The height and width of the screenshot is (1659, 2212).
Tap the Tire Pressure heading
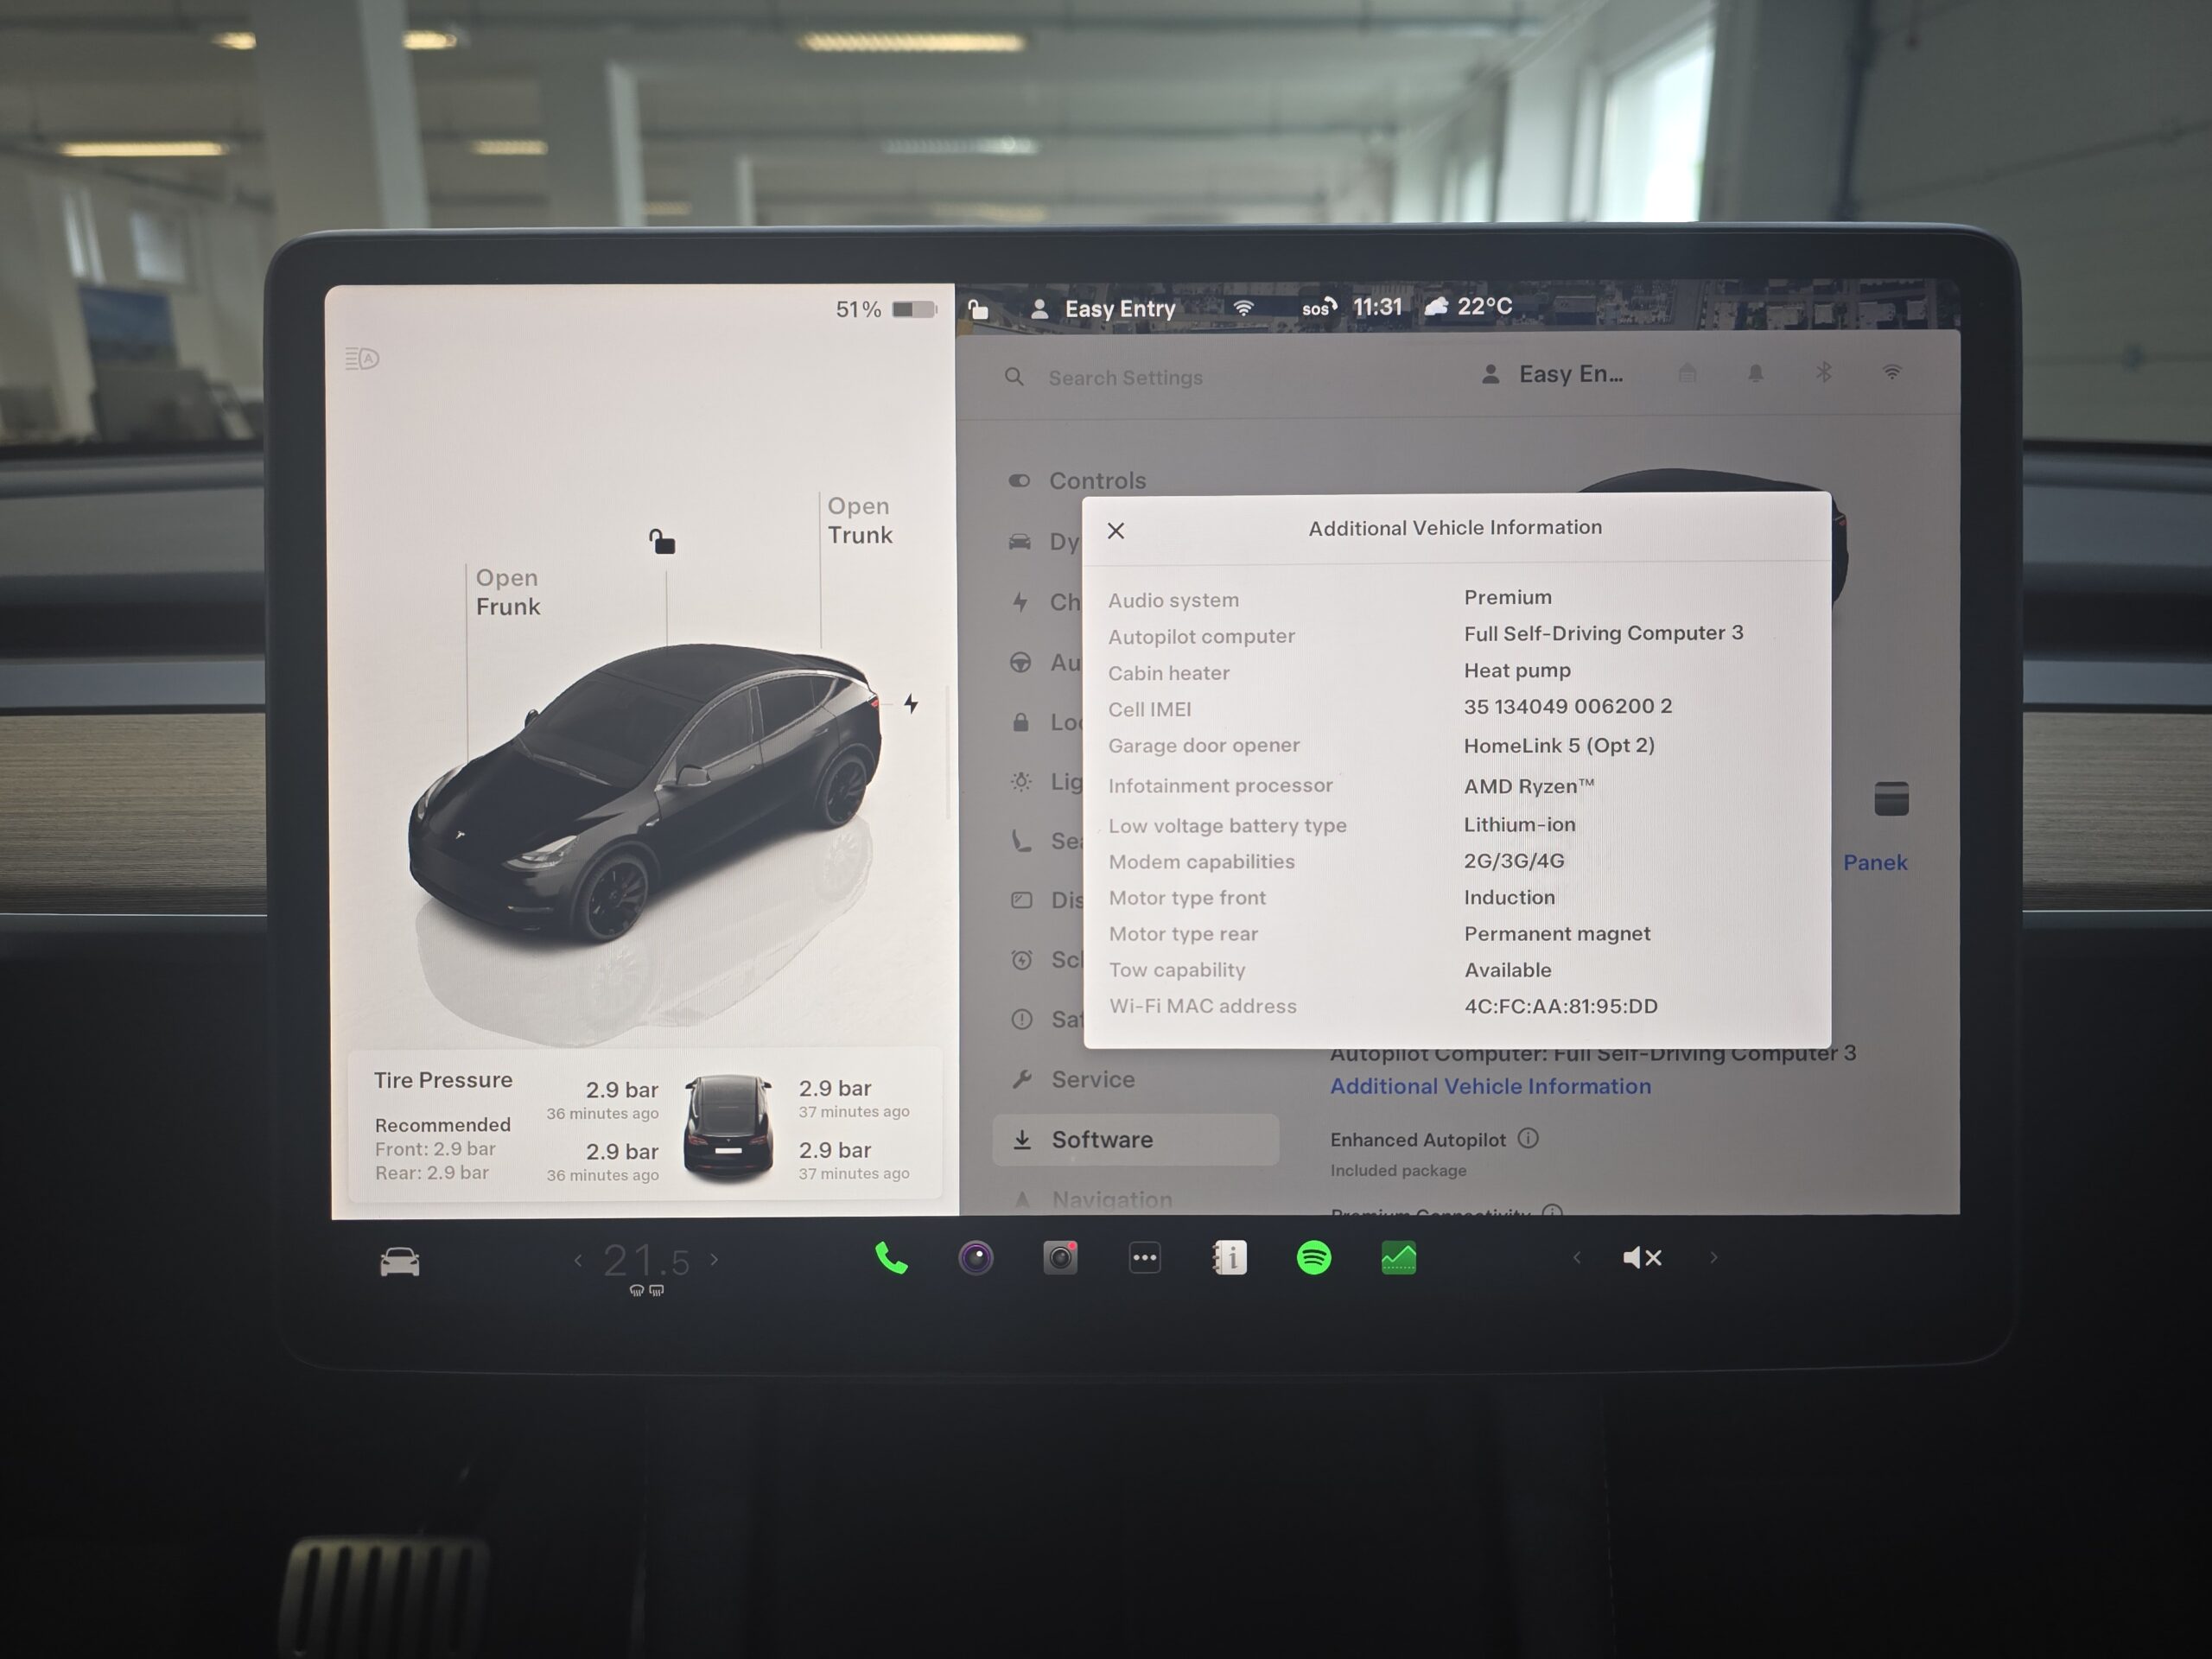point(443,1080)
